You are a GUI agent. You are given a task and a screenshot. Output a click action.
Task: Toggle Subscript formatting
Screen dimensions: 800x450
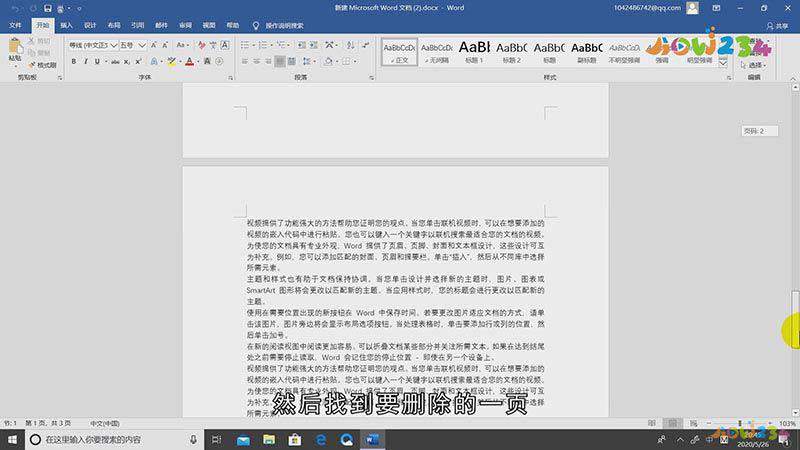pos(127,62)
